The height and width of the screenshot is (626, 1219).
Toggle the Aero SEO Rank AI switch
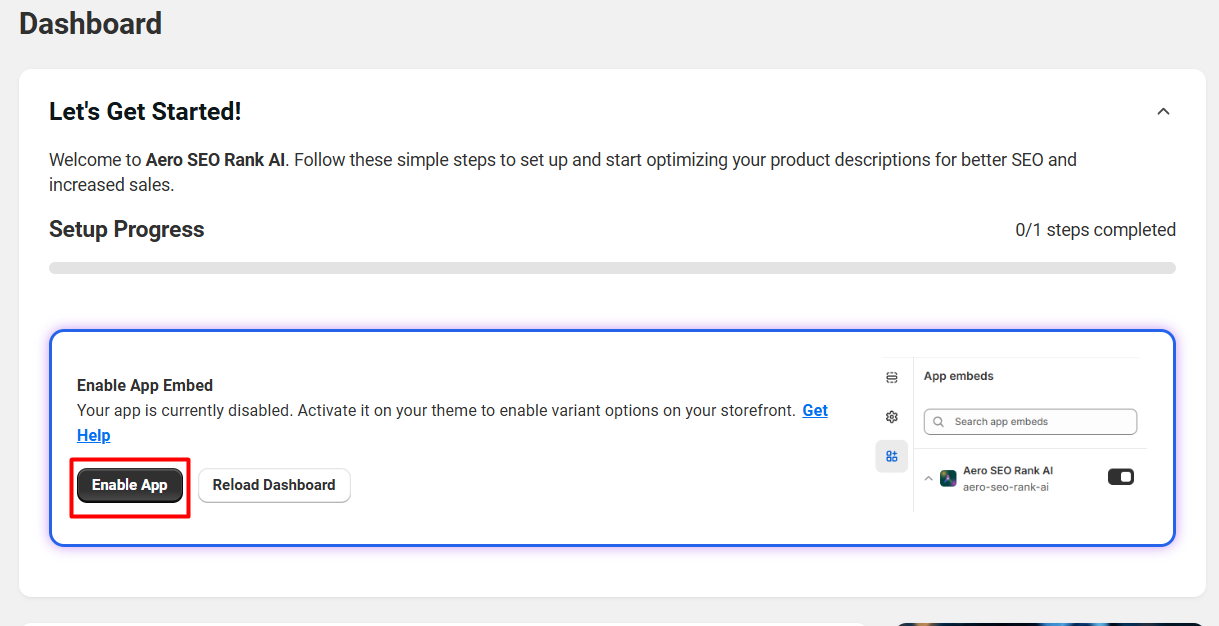point(1120,477)
